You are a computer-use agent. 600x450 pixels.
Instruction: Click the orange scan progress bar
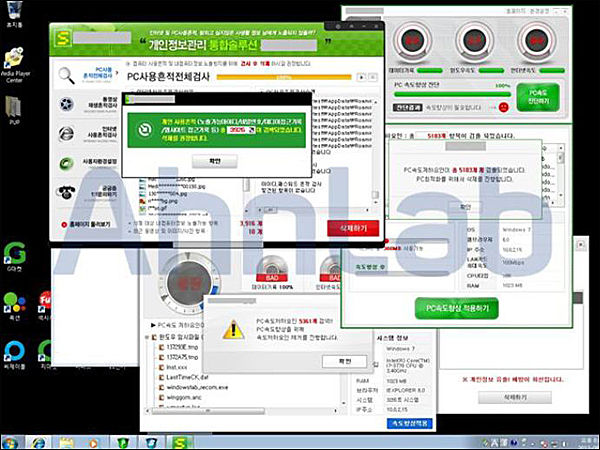pos(284,77)
